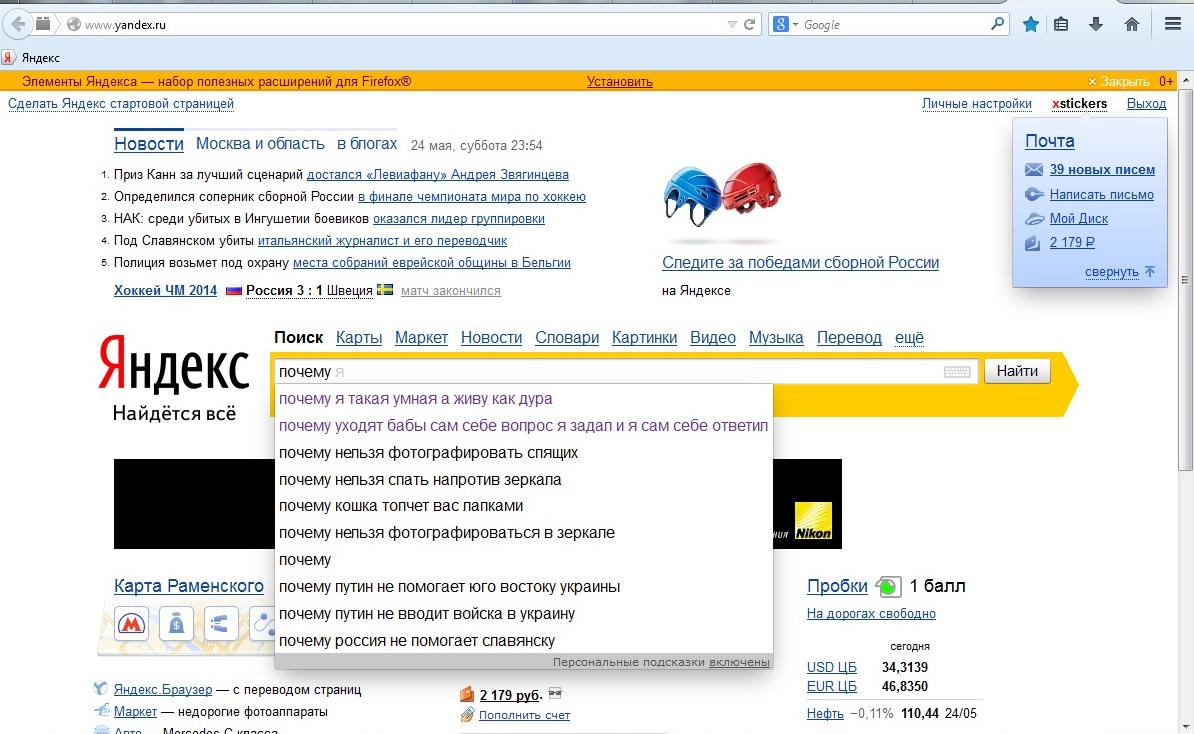
Task: Click the reload page icon in address bar
Action: 749,24
